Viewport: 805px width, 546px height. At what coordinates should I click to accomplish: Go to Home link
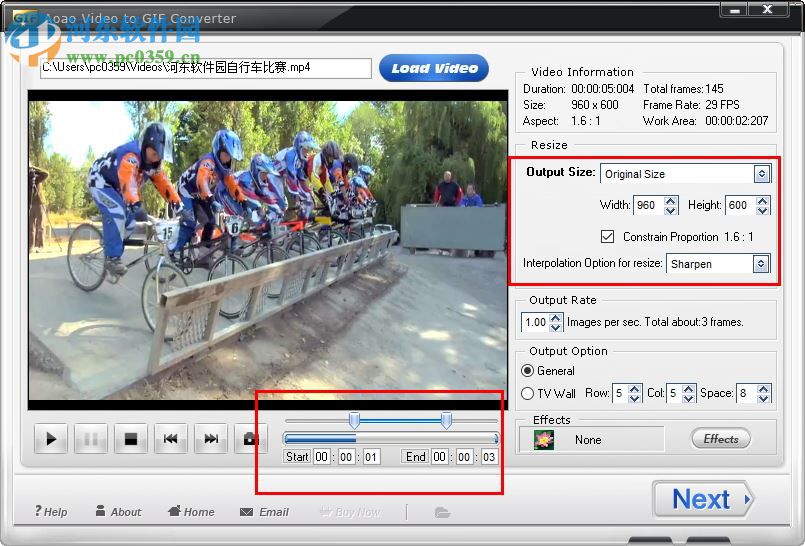[x=191, y=512]
